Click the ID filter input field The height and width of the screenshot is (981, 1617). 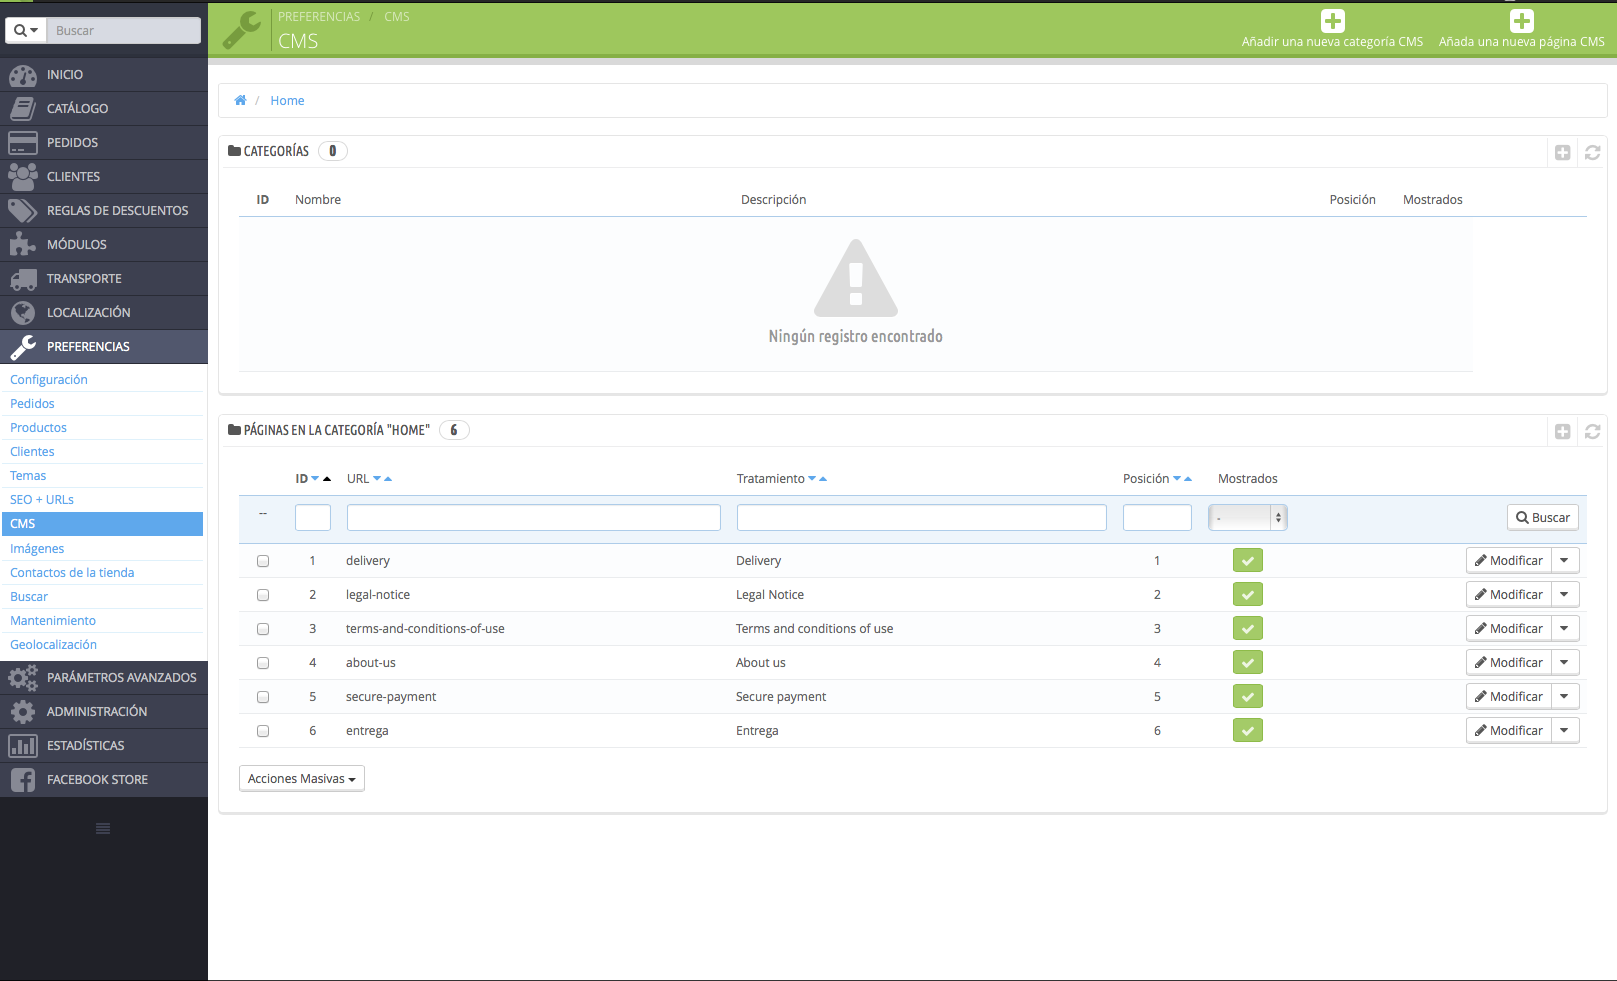[313, 518]
